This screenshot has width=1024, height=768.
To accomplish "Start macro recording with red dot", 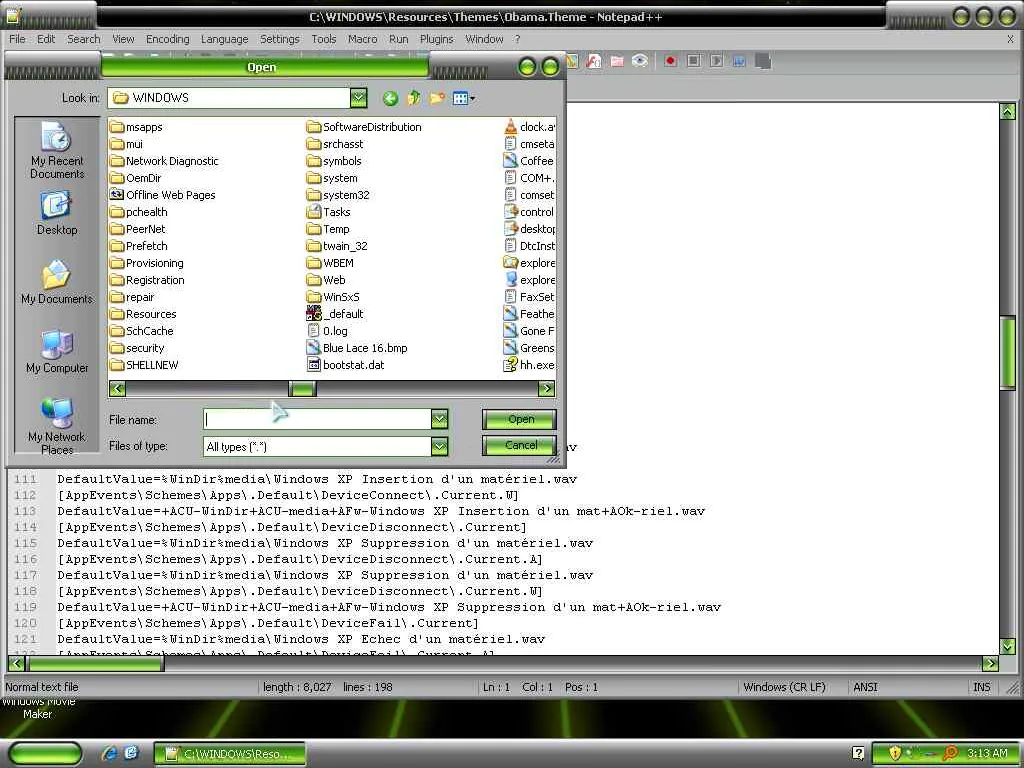I will point(670,61).
